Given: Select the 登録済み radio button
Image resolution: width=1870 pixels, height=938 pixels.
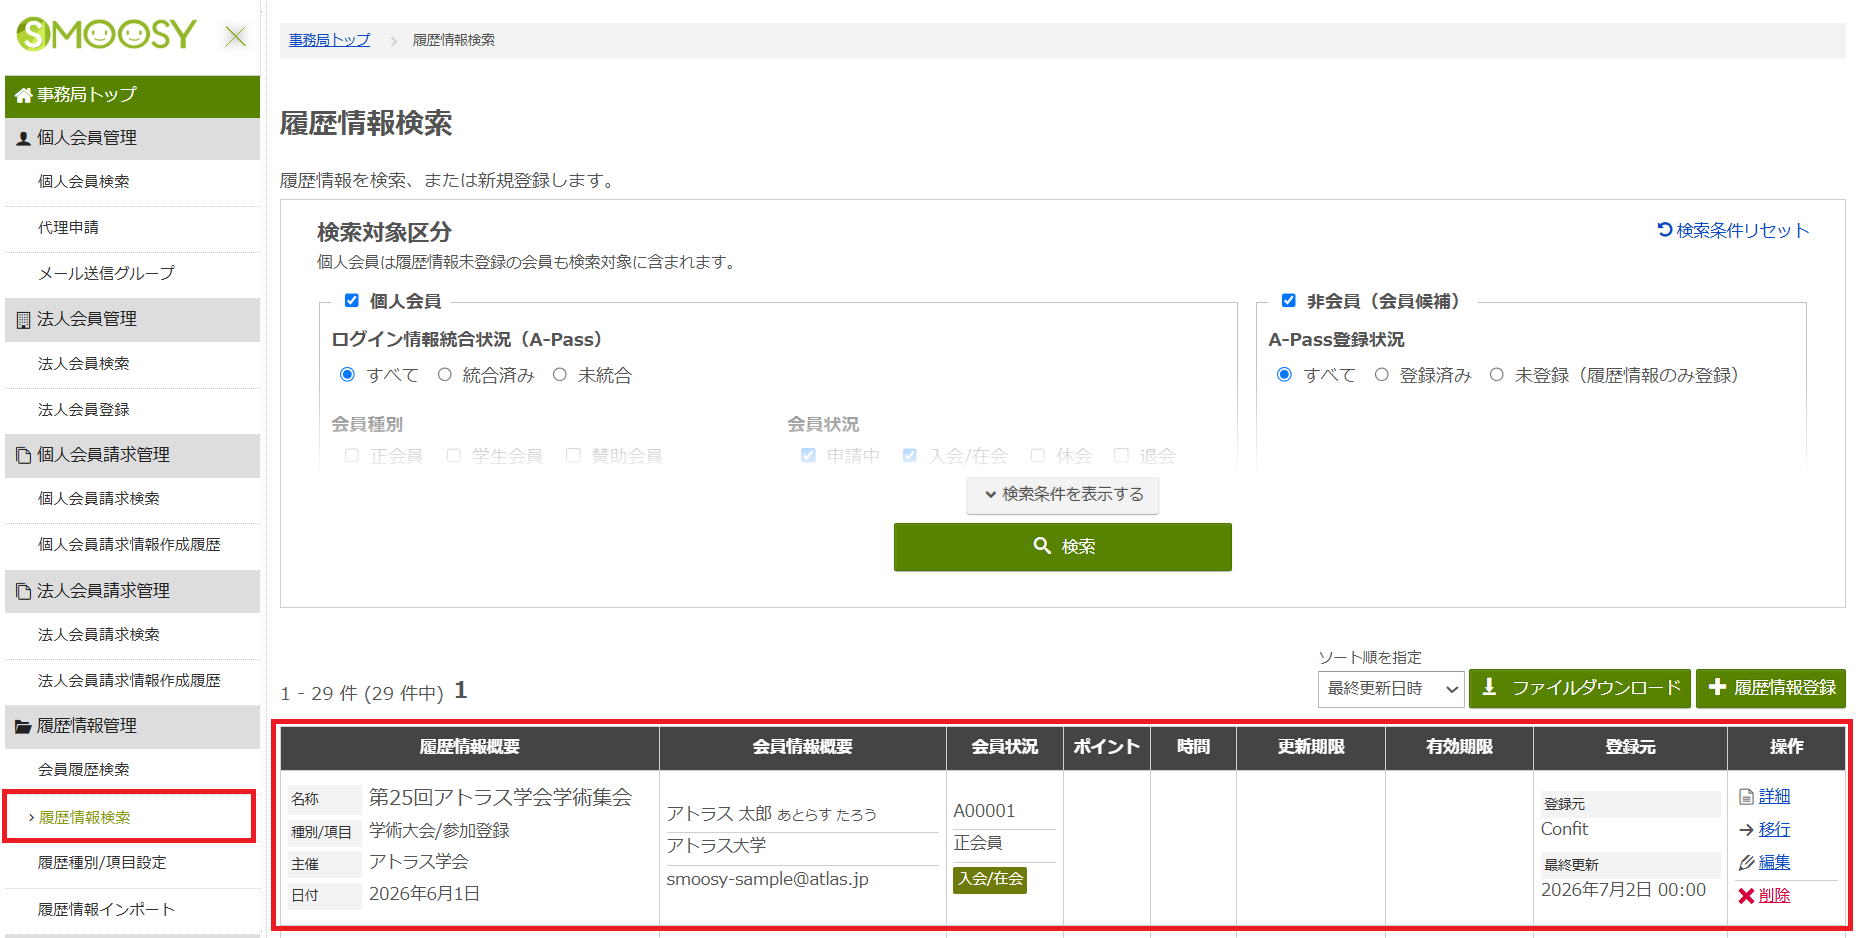Looking at the screenshot, I should tap(1381, 375).
